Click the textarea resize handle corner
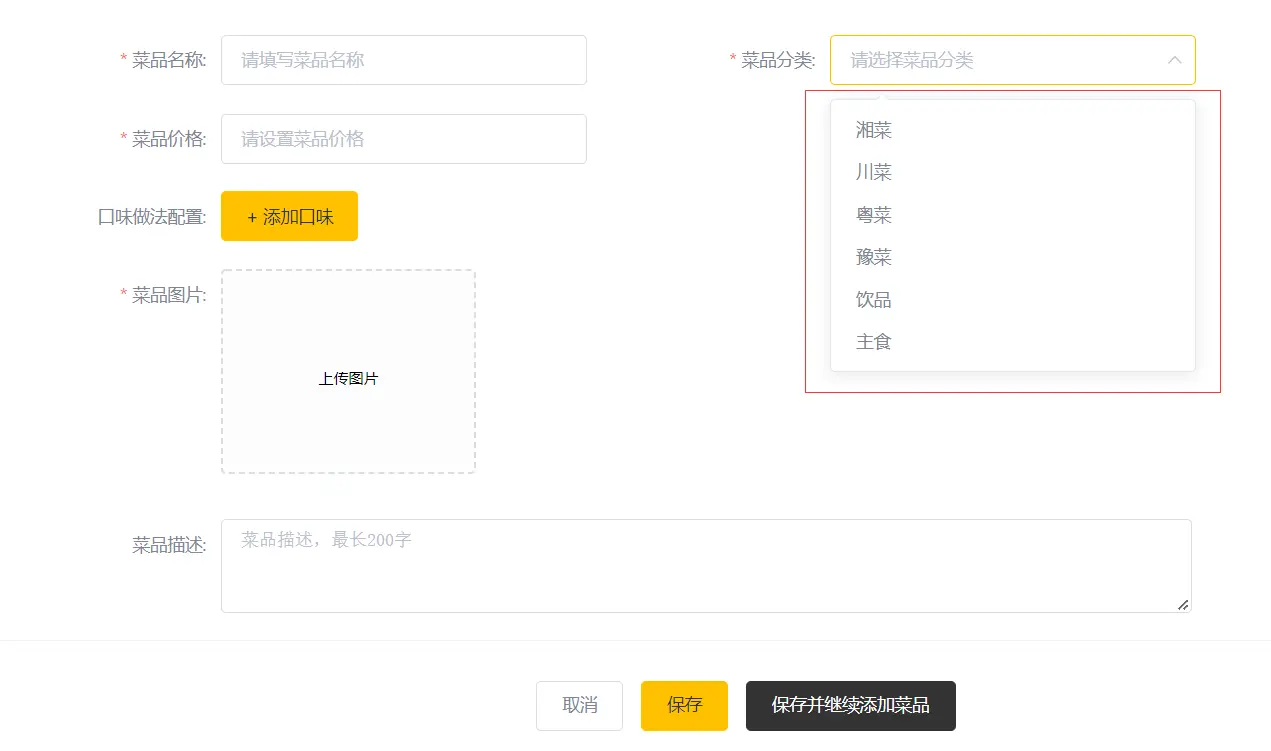This screenshot has width=1271, height=751. pos(1183,604)
